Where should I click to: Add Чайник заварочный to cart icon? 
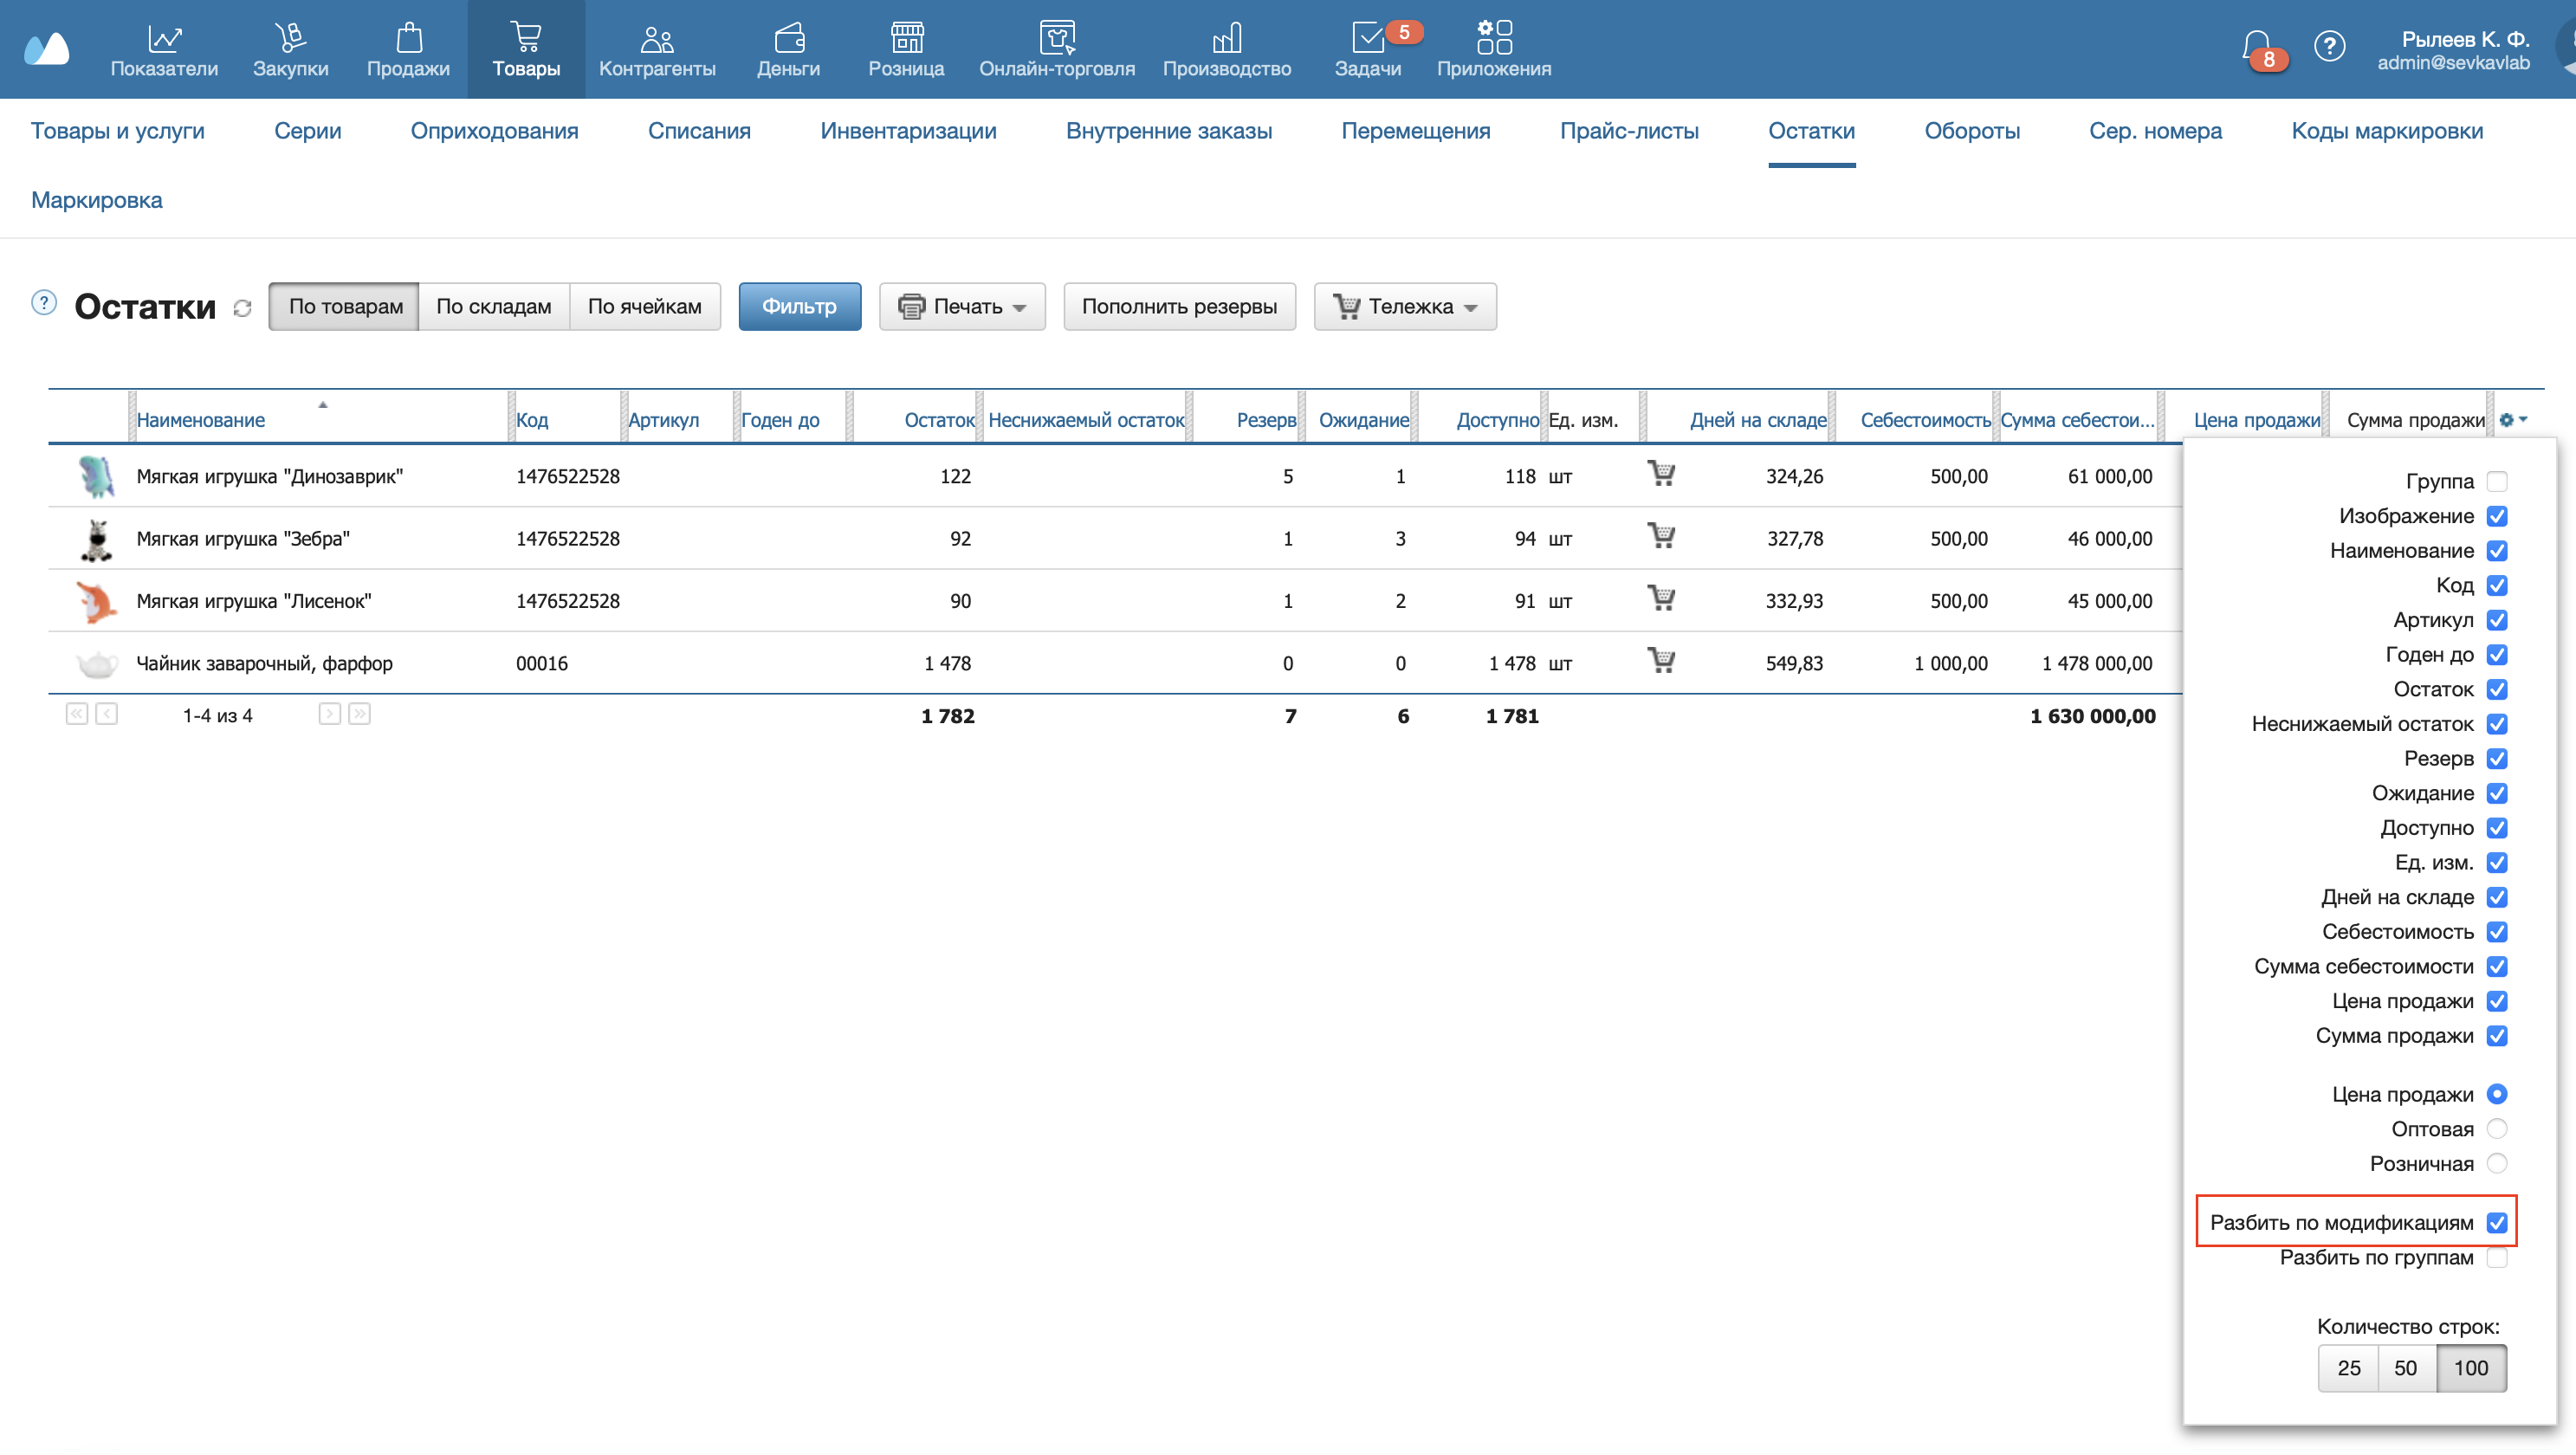point(1661,661)
